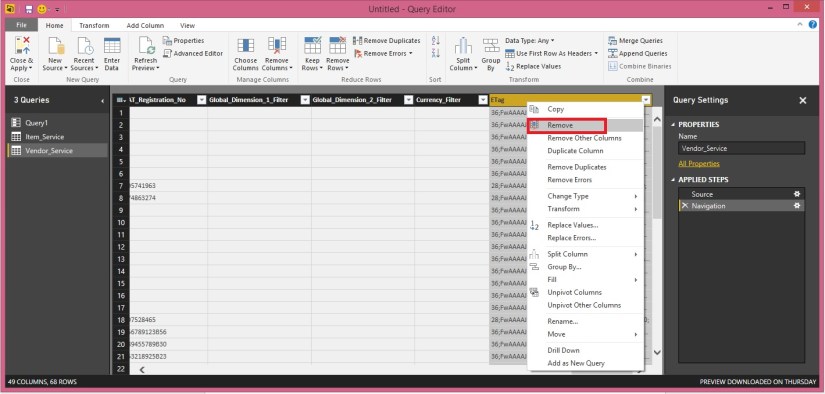Open the VAT_Registration_No column filter dropdown
The width and height of the screenshot is (825, 394).
pyautogui.click(x=201, y=100)
